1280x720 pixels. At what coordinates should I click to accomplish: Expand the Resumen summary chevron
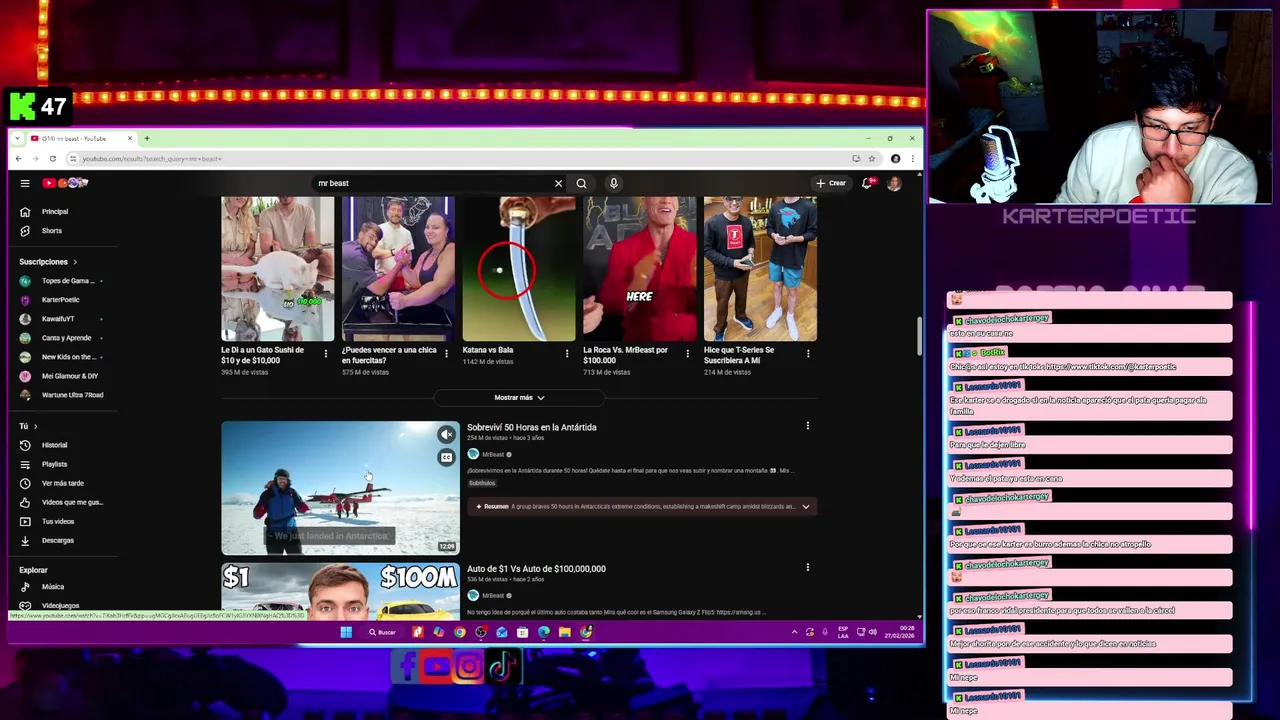coord(806,506)
